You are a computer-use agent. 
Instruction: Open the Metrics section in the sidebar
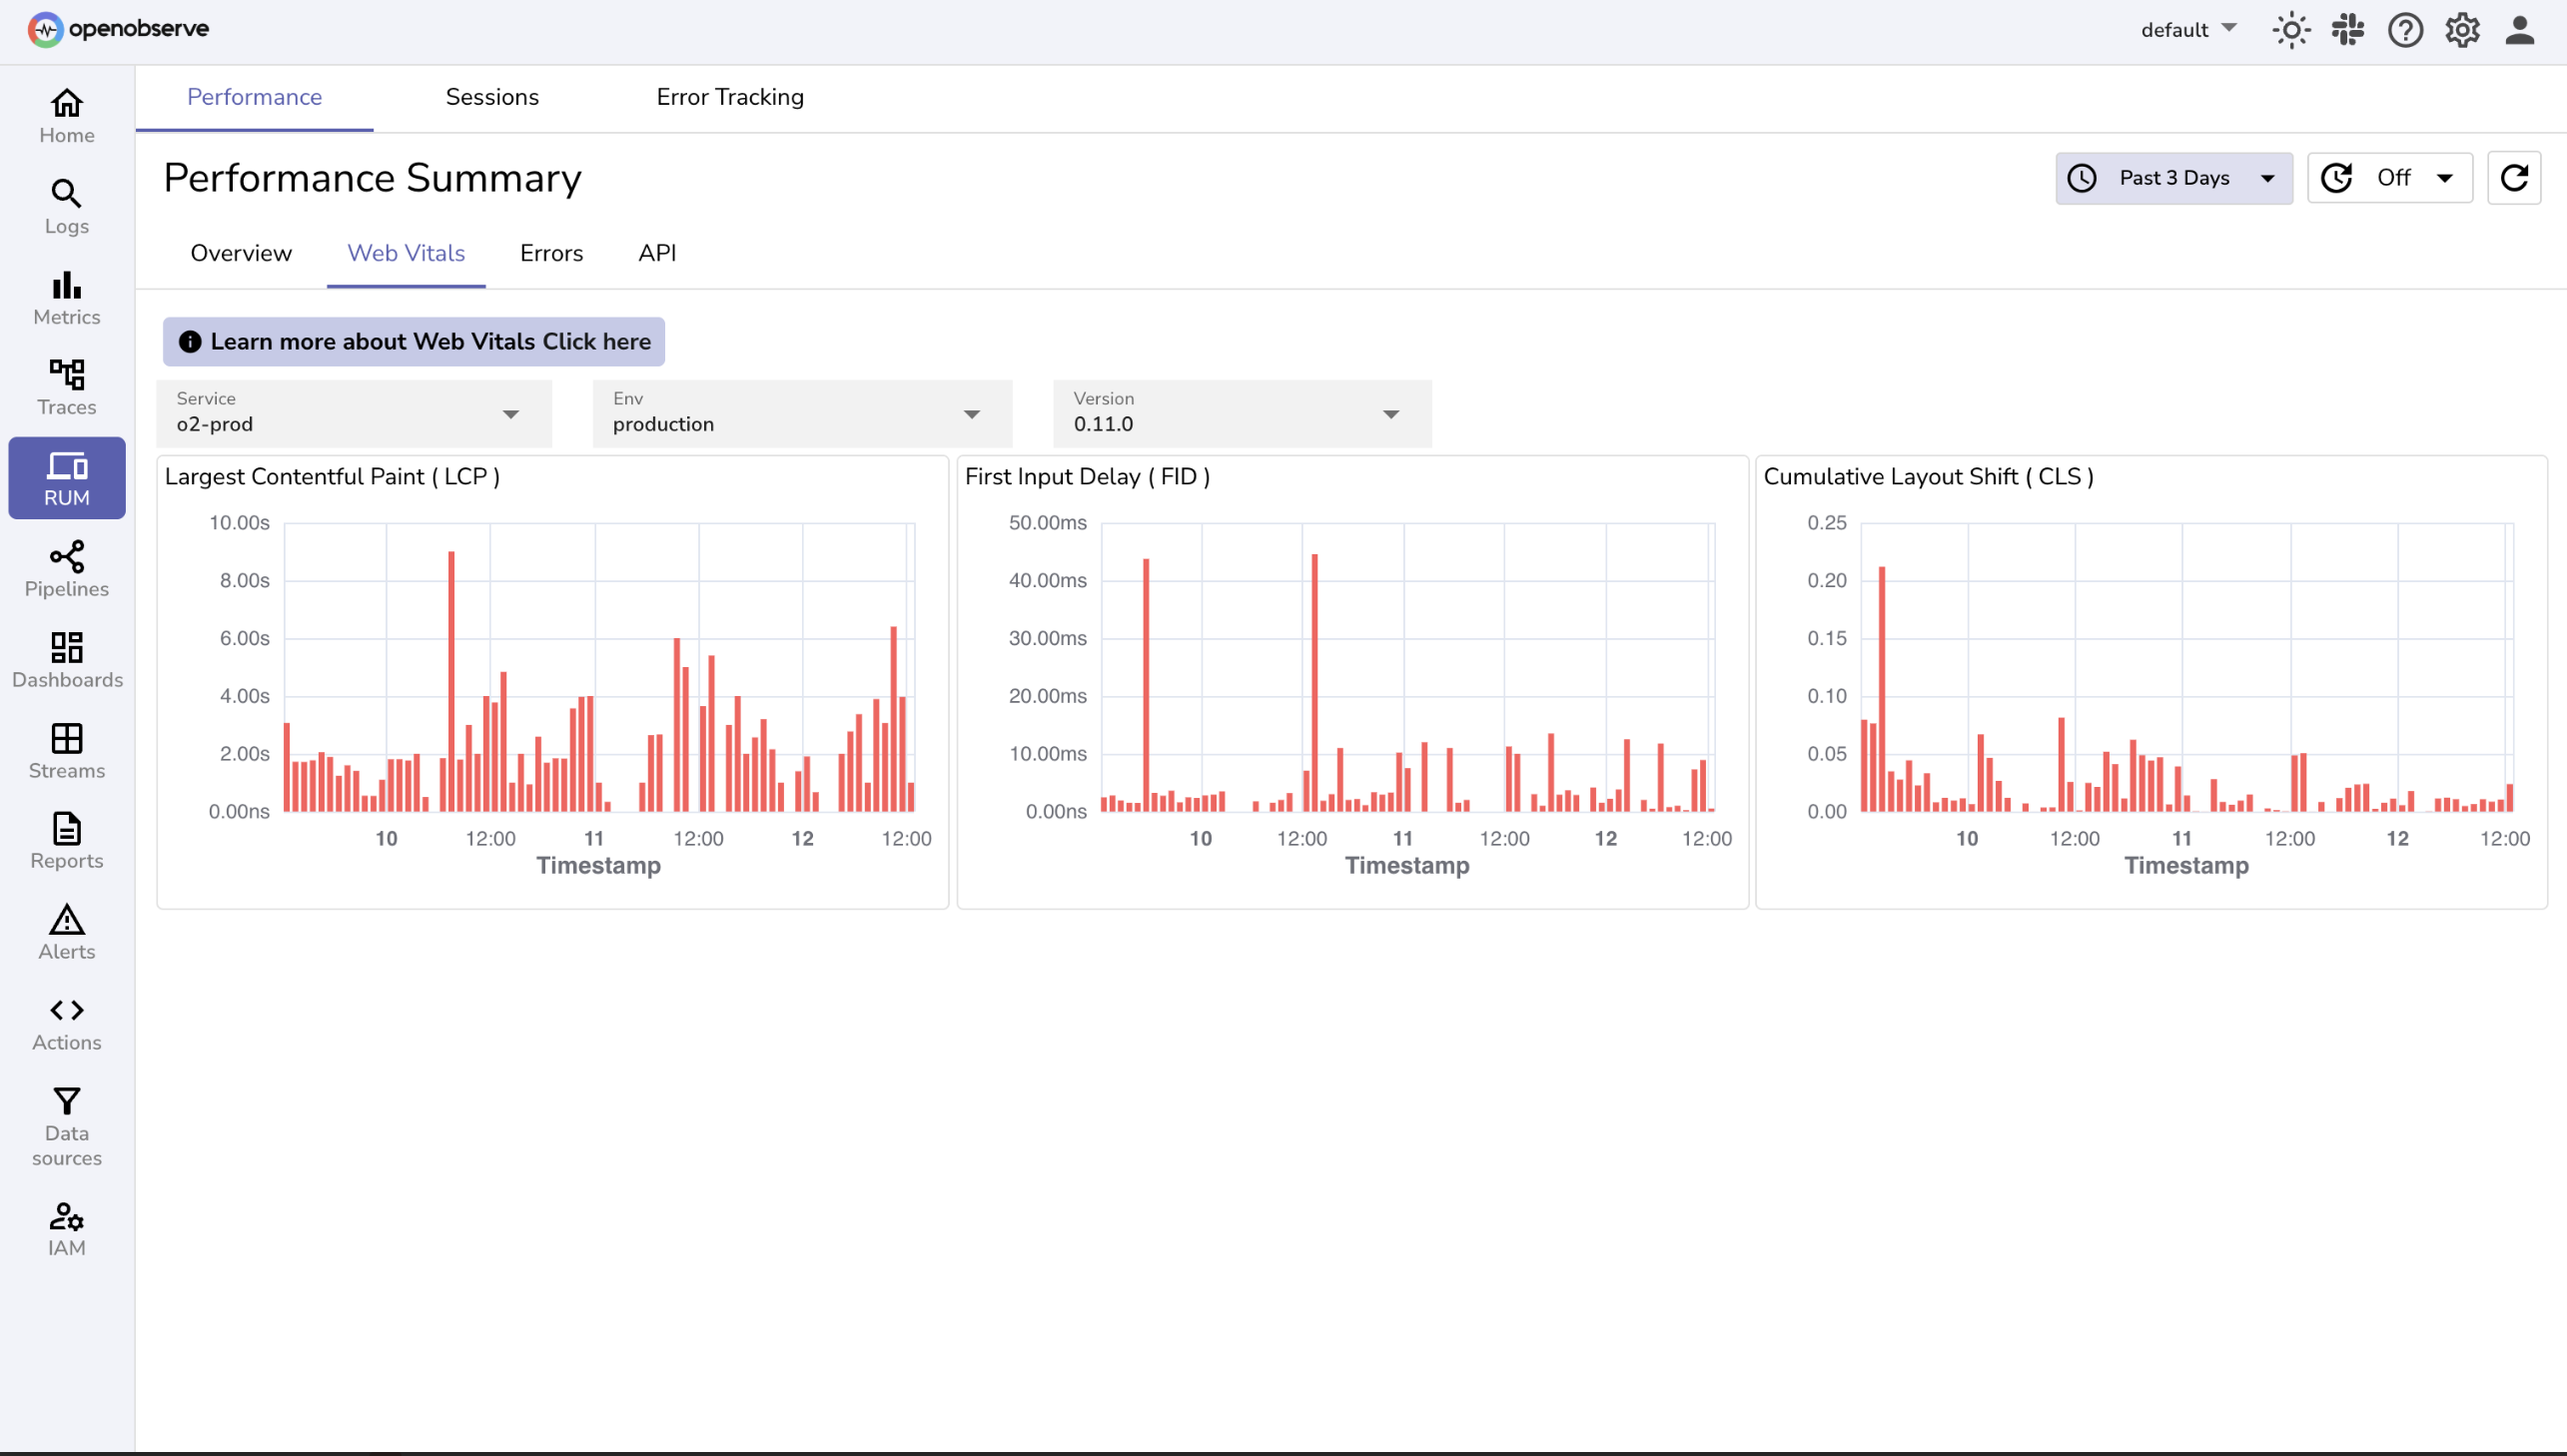[x=66, y=297]
